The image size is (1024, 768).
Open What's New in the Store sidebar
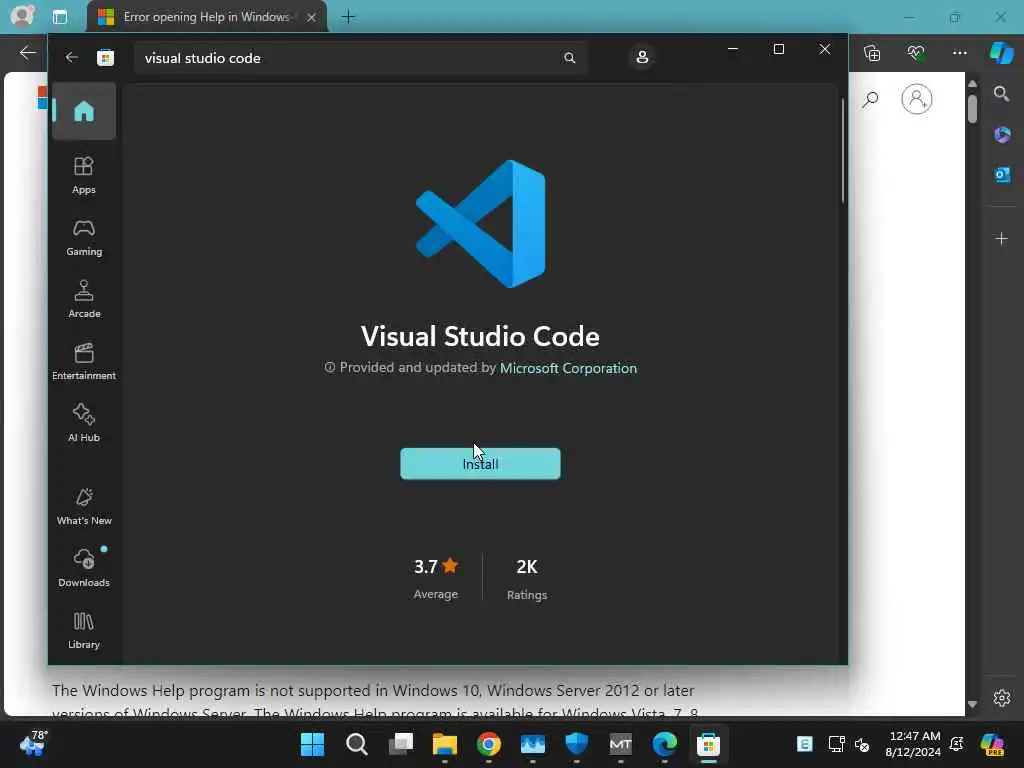pyautogui.click(x=84, y=506)
